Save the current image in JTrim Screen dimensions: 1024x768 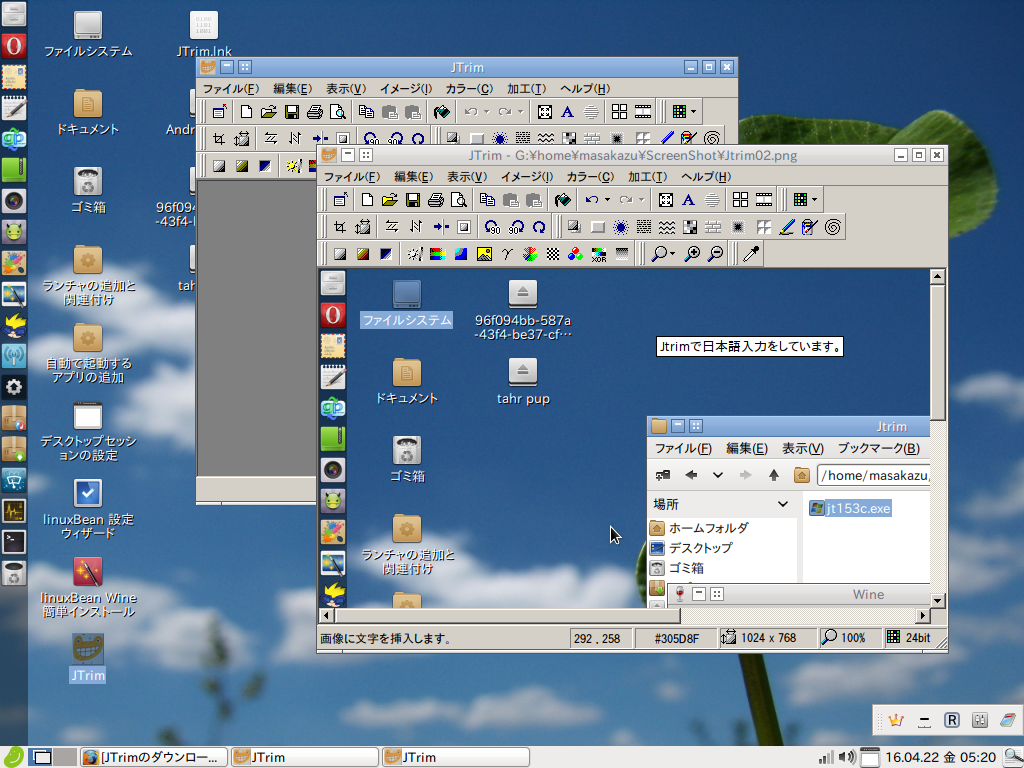pos(414,198)
